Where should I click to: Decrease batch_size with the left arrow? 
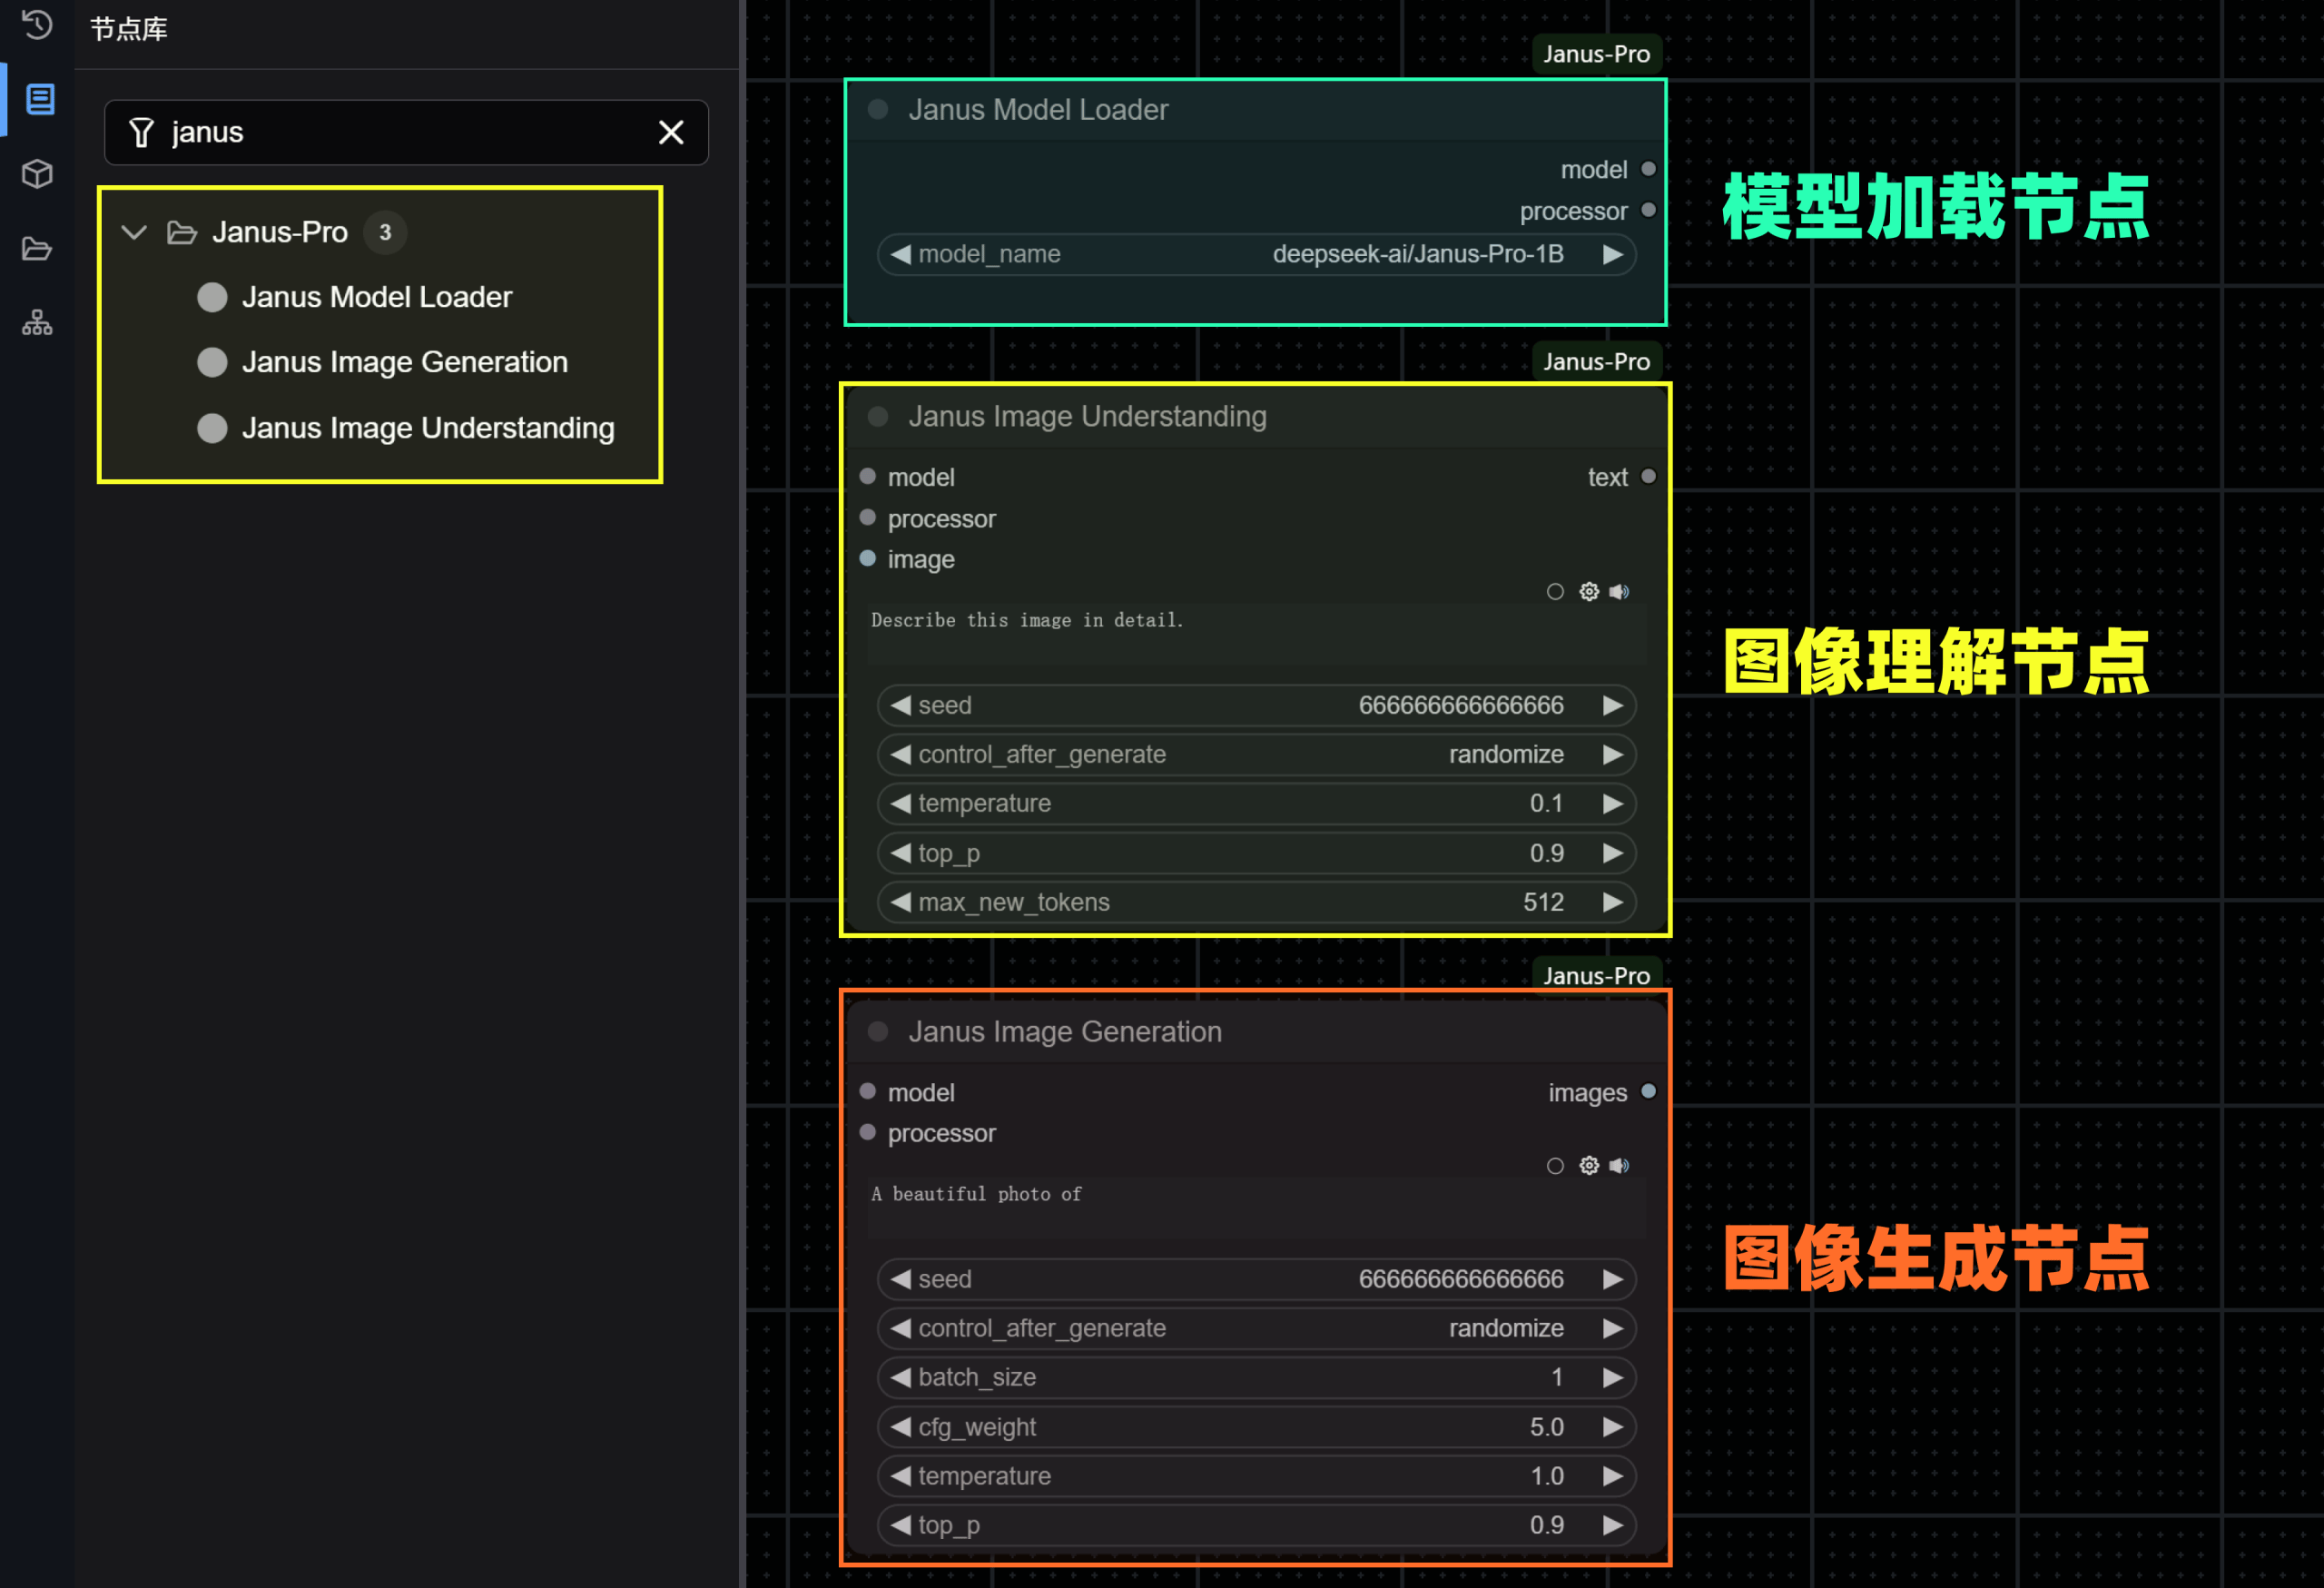click(x=900, y=1377)
